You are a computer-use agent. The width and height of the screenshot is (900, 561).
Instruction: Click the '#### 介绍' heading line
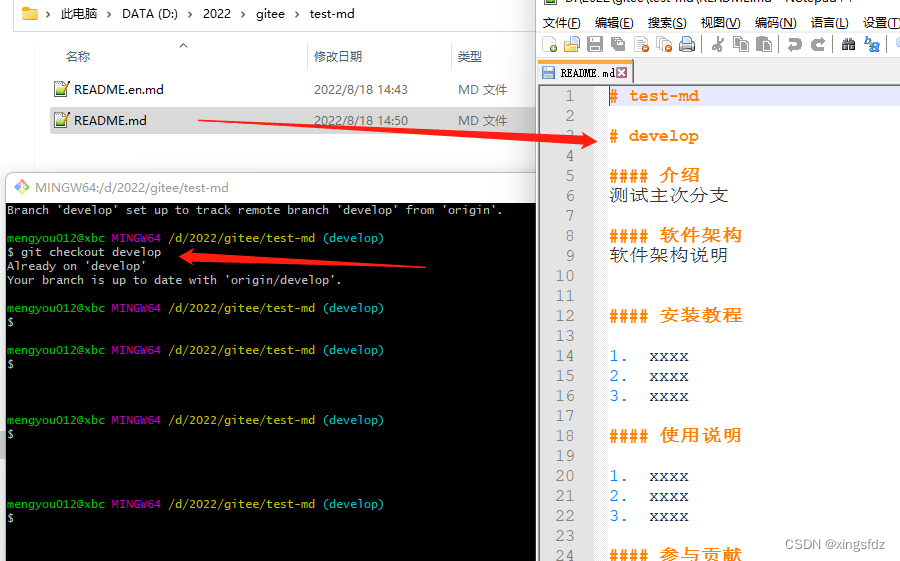[x=654, y=175]
